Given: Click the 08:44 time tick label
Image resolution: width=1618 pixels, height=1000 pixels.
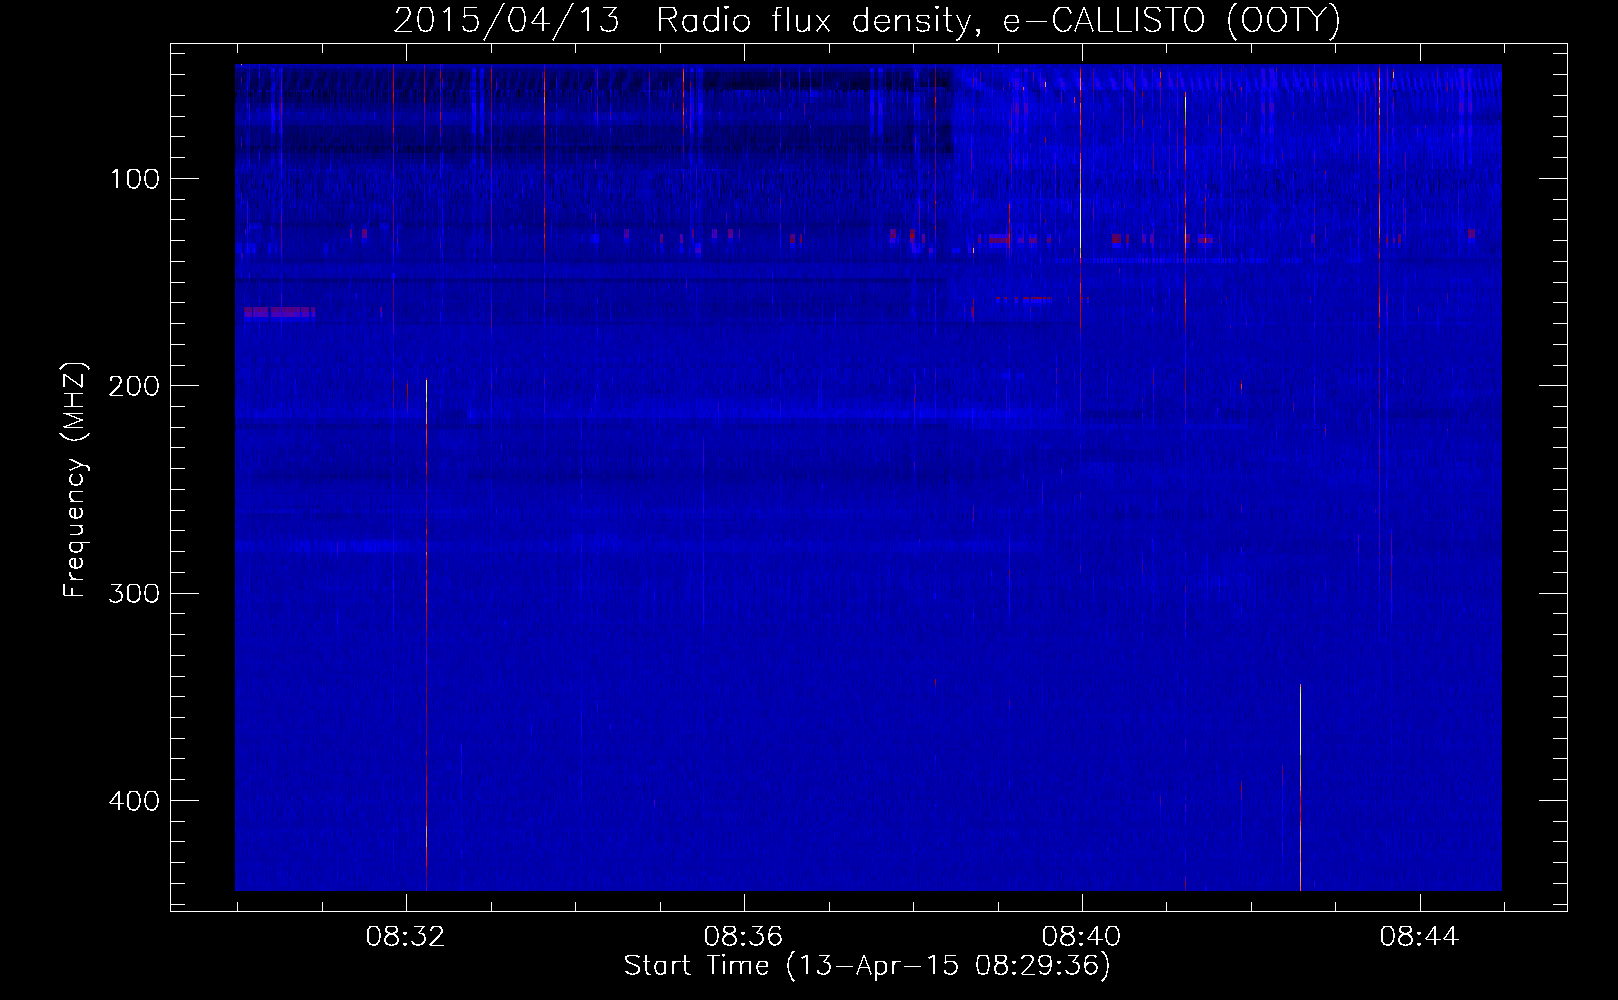Looking at the screenshot, I should 1419,937.
